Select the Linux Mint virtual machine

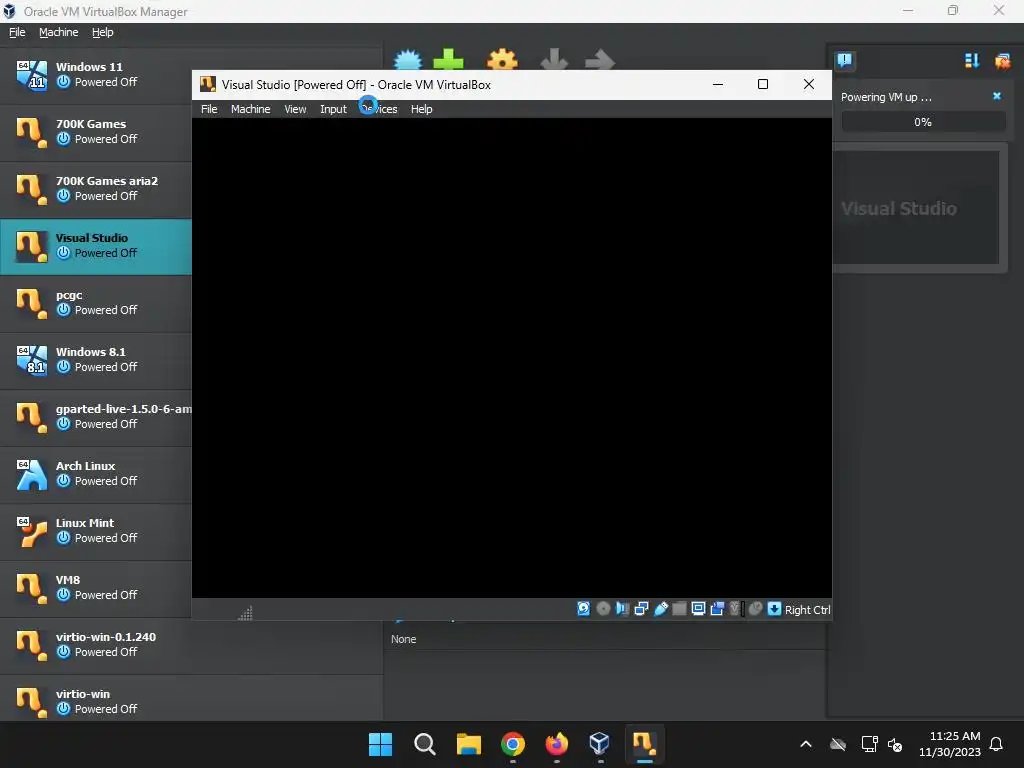(x=96, y=531)
